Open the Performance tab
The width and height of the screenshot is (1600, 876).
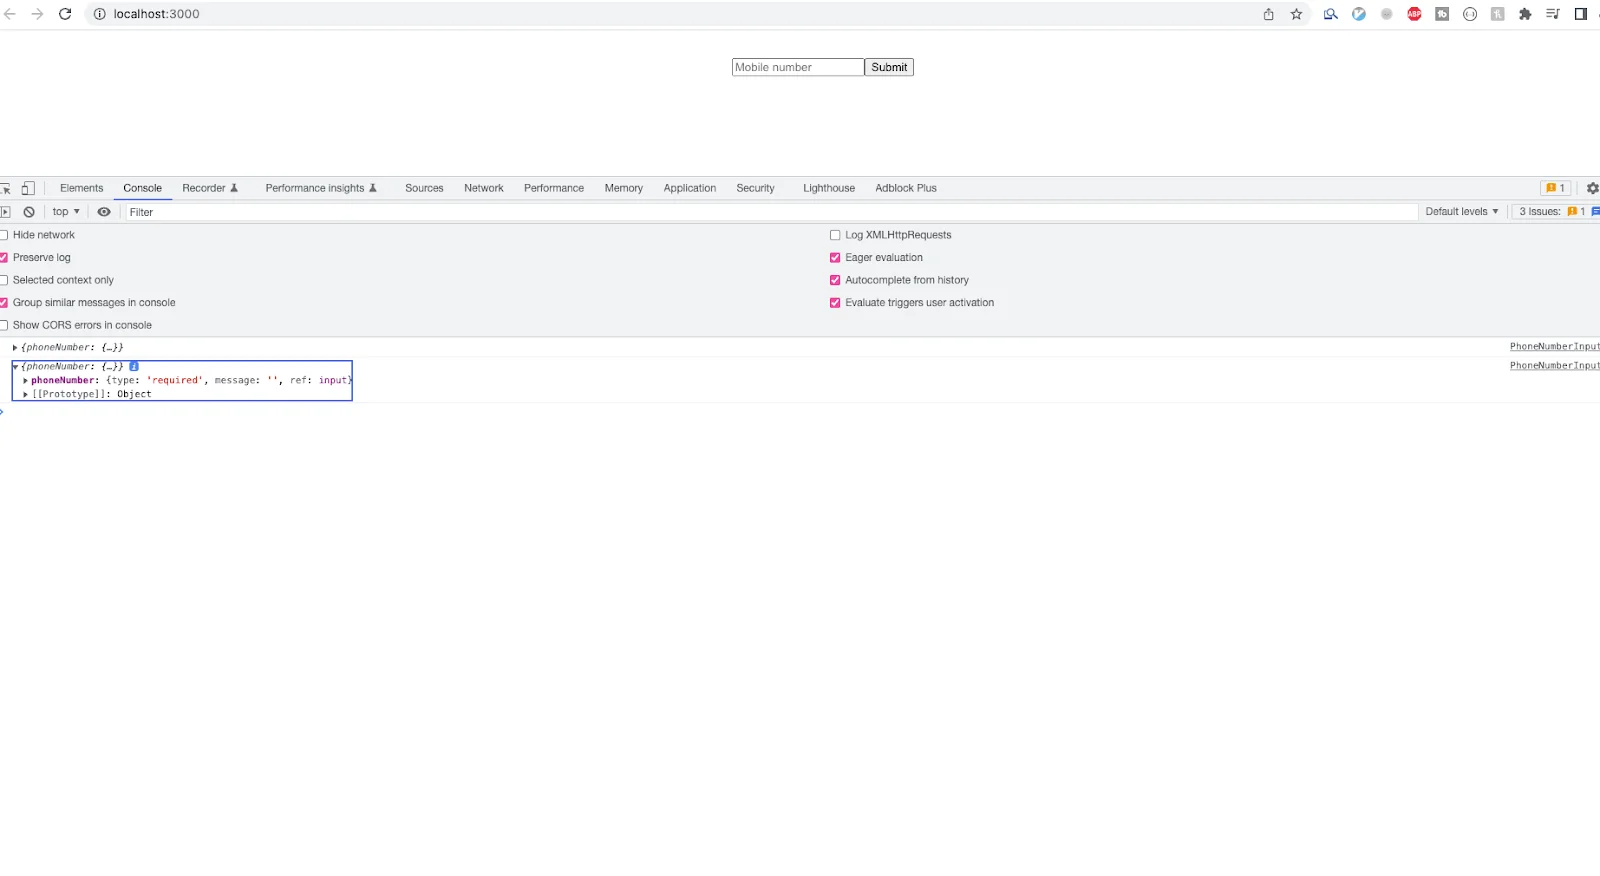pyautogui.click(x=554, y=188)
